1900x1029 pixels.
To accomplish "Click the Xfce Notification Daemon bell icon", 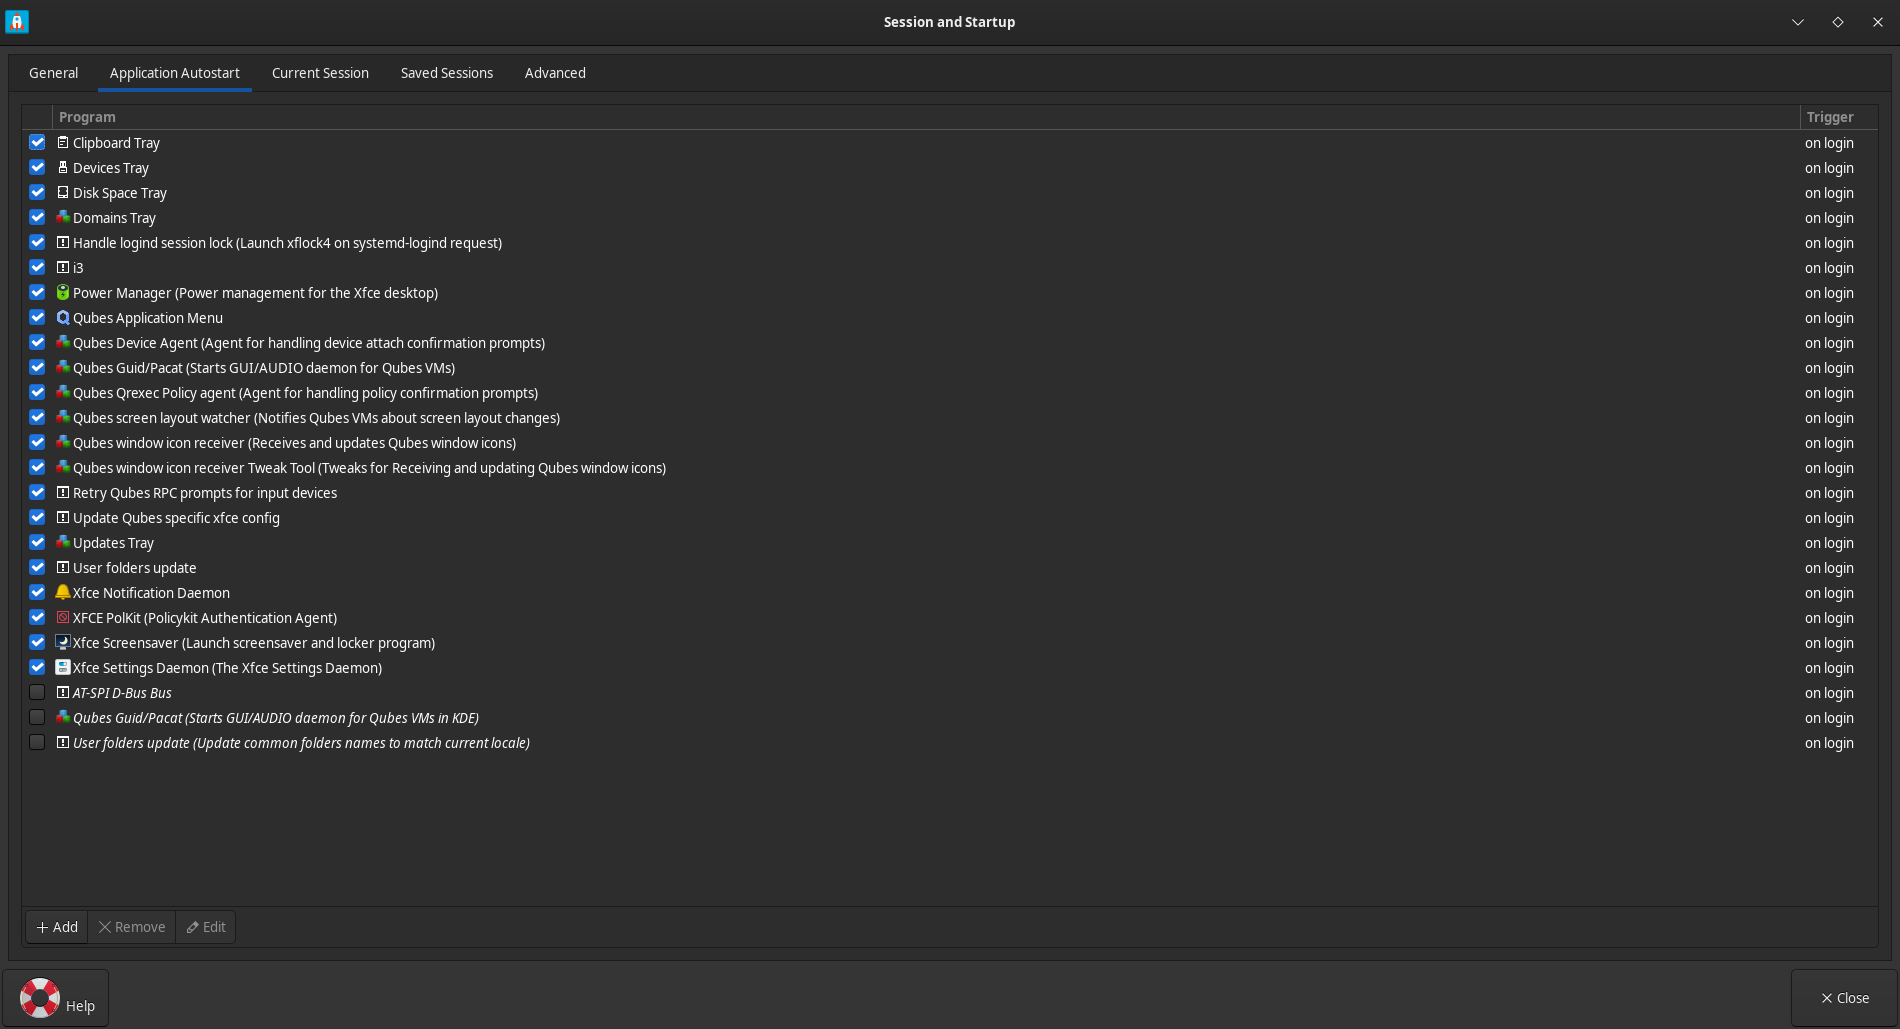I will [x=63, y=593].
